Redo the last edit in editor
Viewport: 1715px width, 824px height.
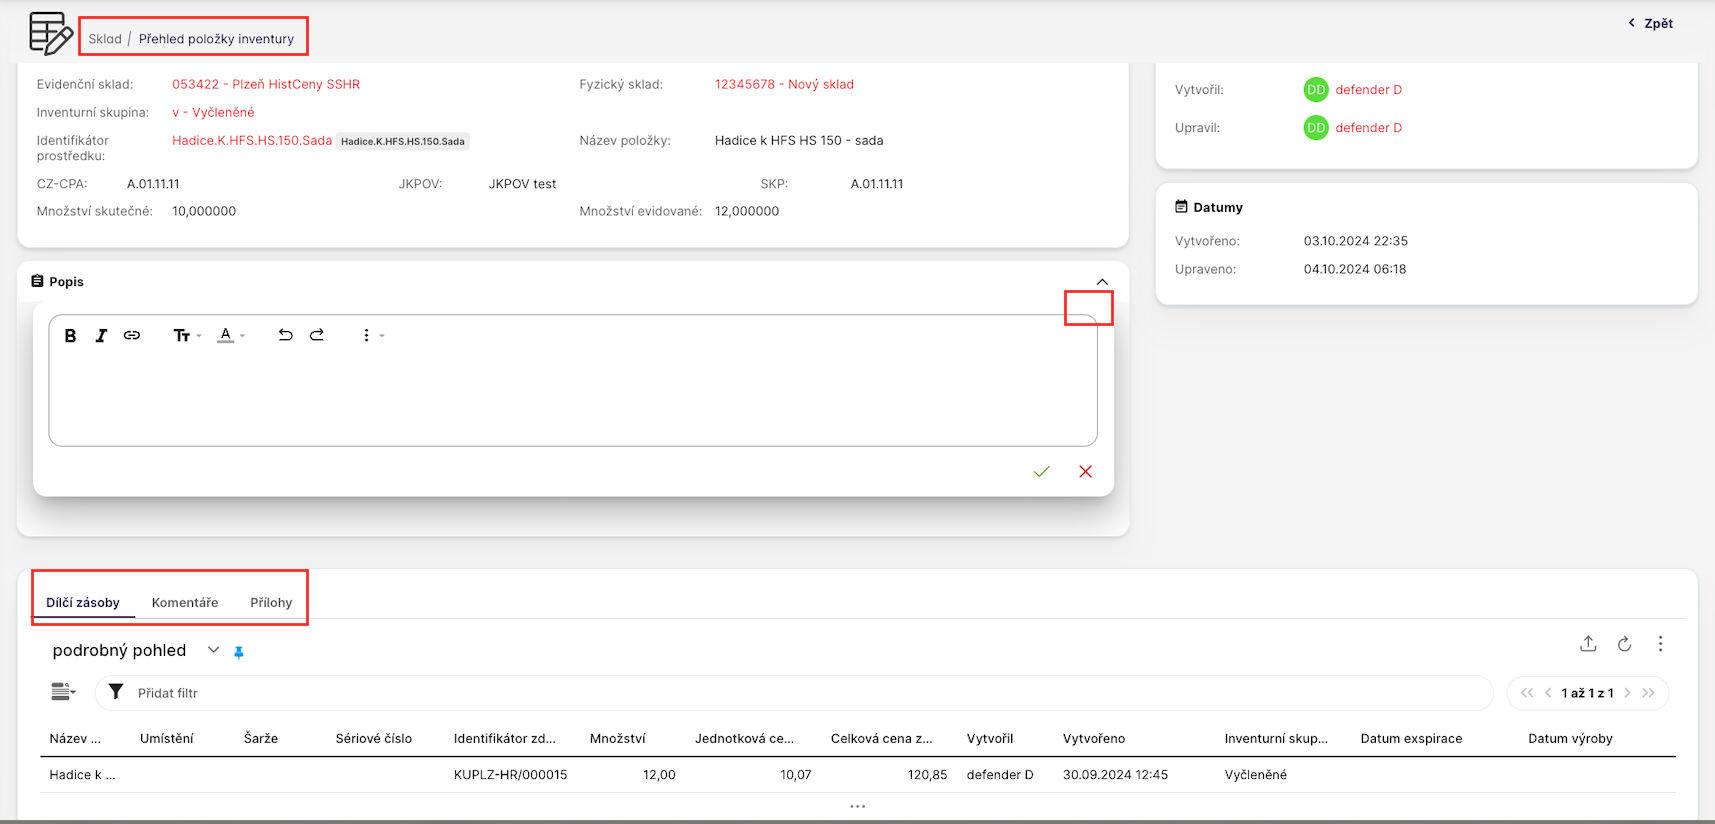[317, 336]
